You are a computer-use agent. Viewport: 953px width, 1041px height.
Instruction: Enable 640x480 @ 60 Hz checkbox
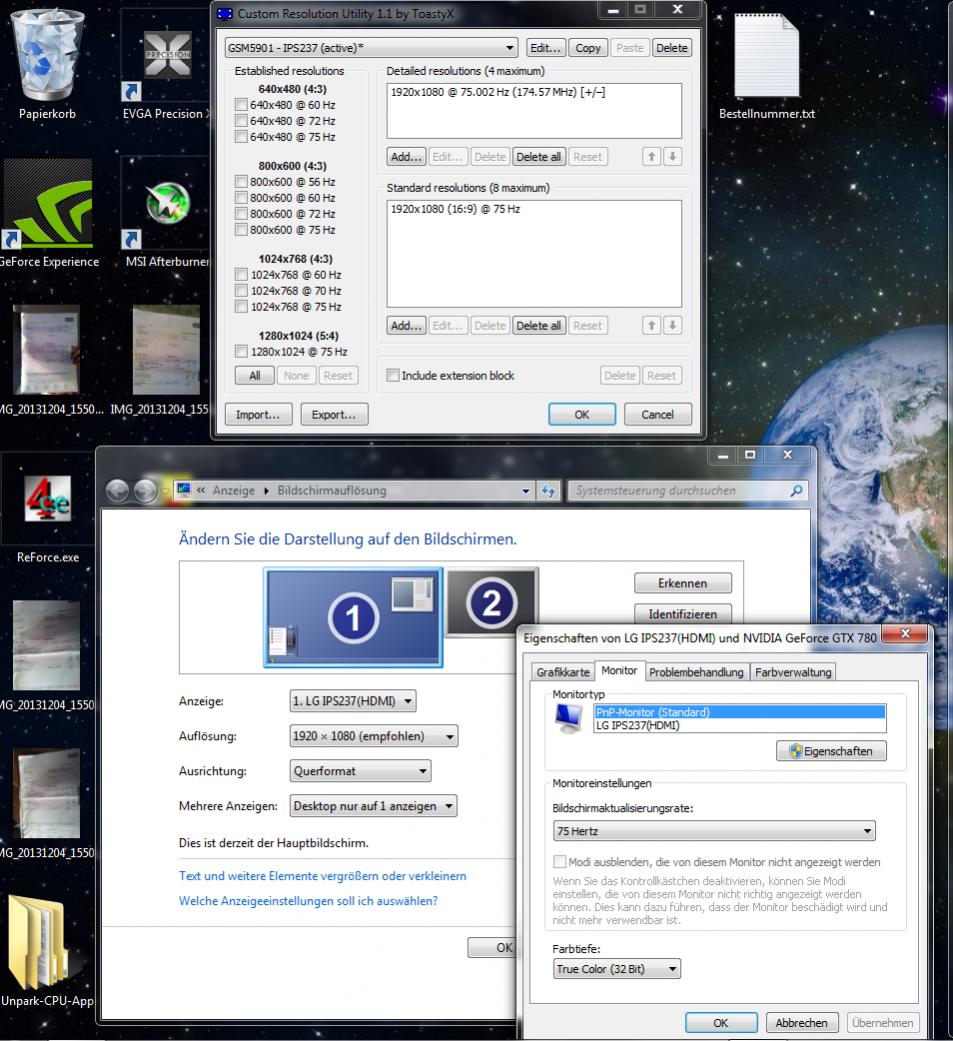(x=241, y=105)
